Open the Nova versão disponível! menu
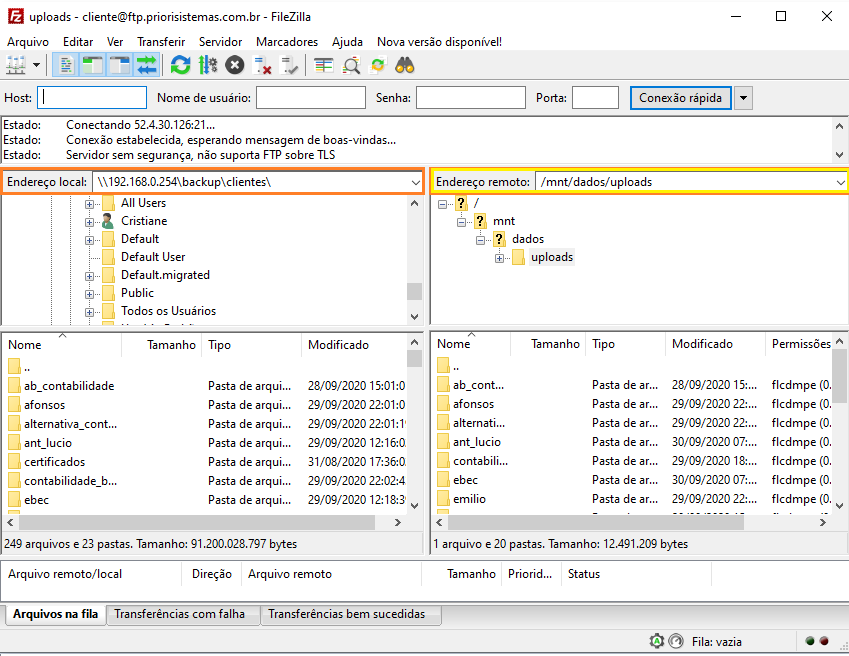This screenshot has height=656, width=849. point(439,42)
